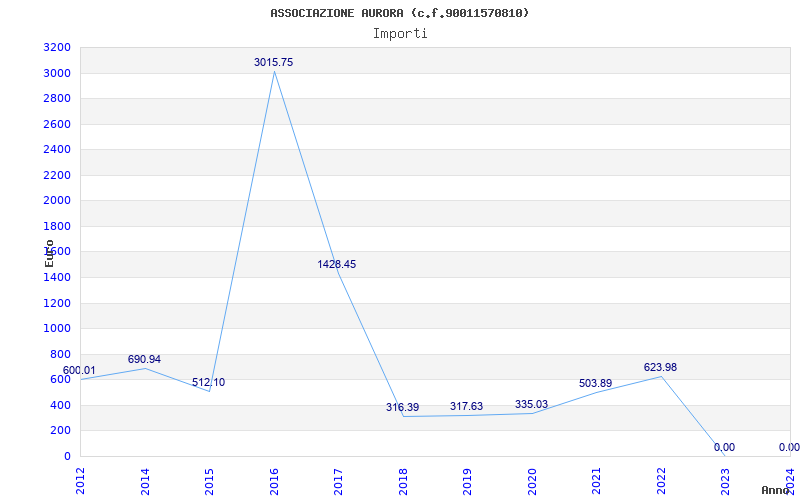Image resolution: width=800 pixels, height=500 pixels.
Task: Select the 3015.75 data label
Action: point(273,62)
